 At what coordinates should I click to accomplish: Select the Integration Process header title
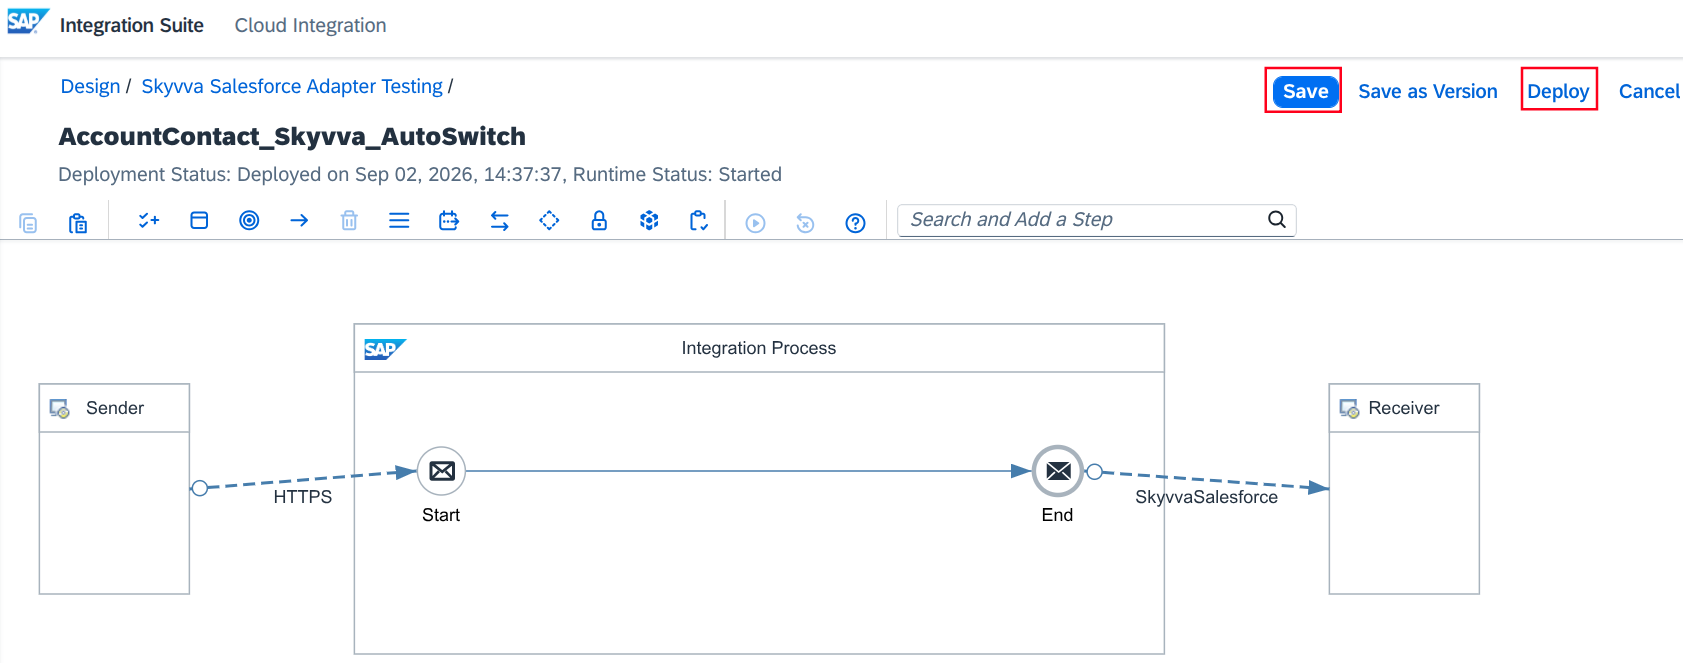[x=759, y=348]
